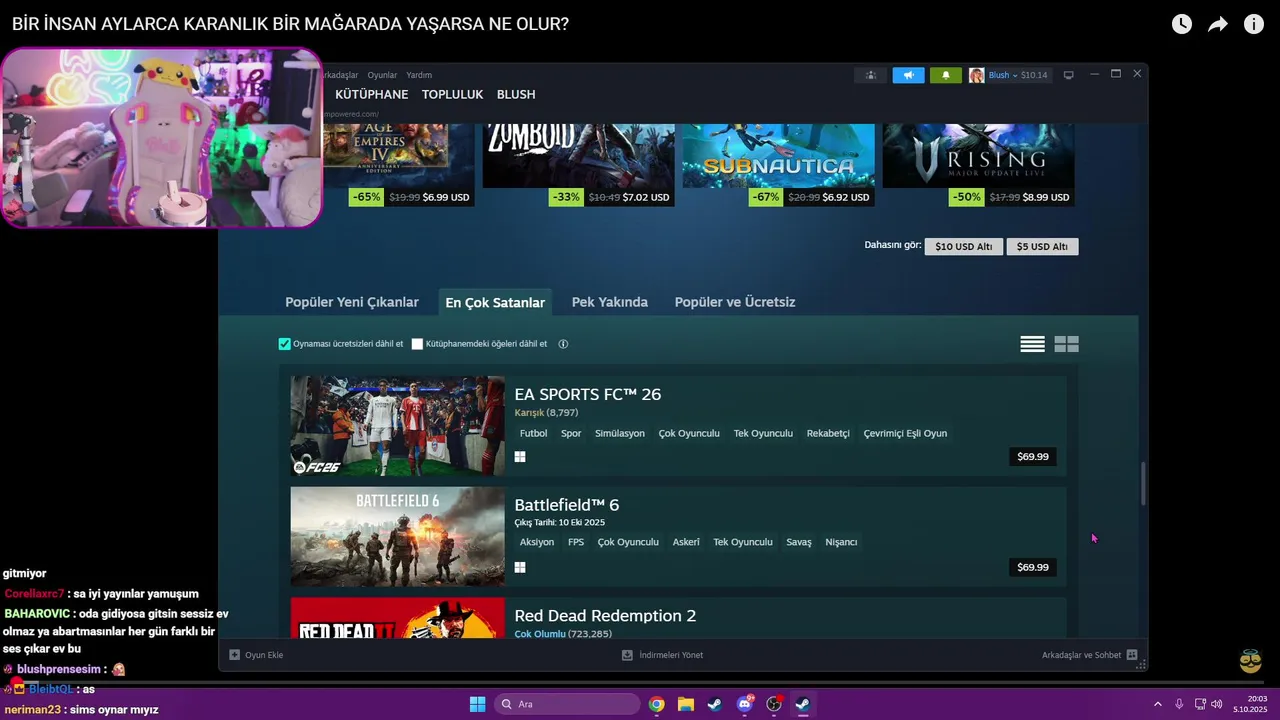This screenshot has width=1280, height=720.
Task: Open the video info icon
Action: tap(1254, 24)
